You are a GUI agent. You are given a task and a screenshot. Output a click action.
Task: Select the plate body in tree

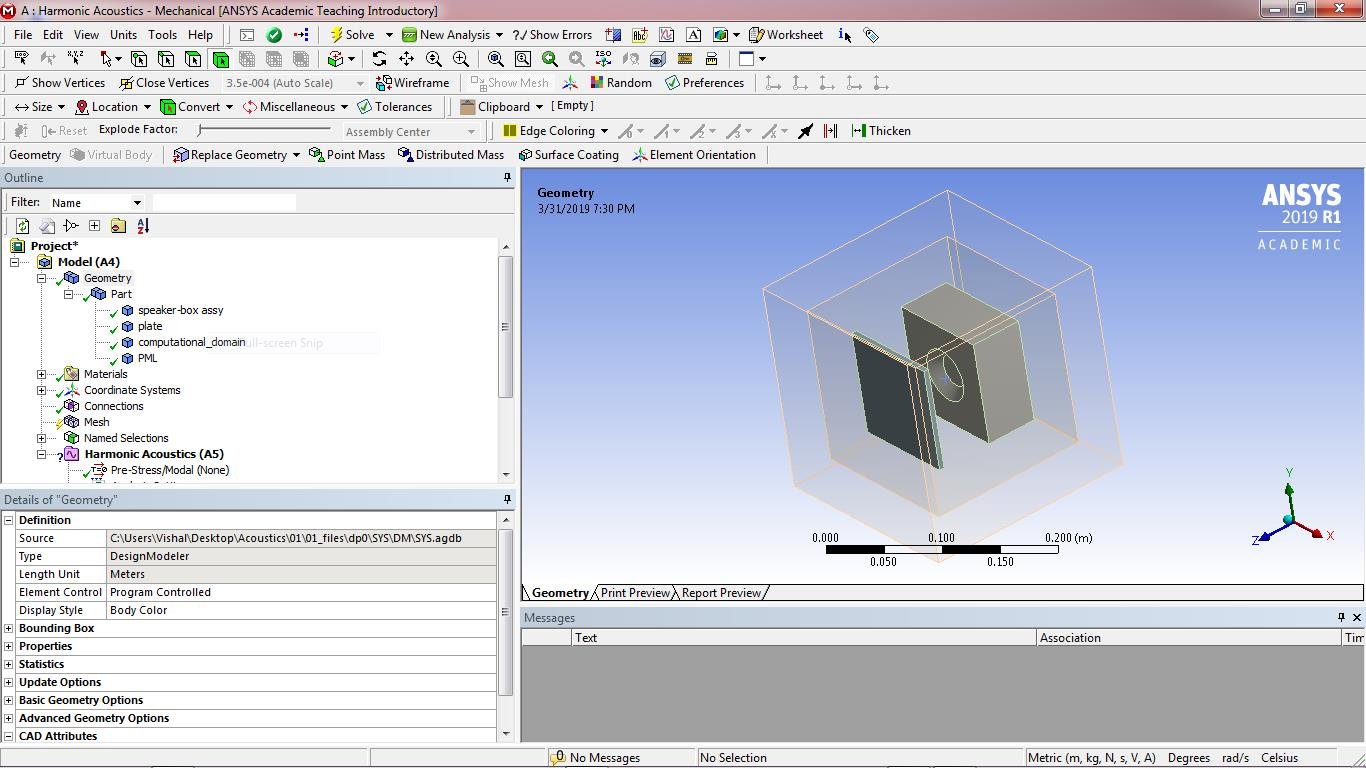point(150,326)
